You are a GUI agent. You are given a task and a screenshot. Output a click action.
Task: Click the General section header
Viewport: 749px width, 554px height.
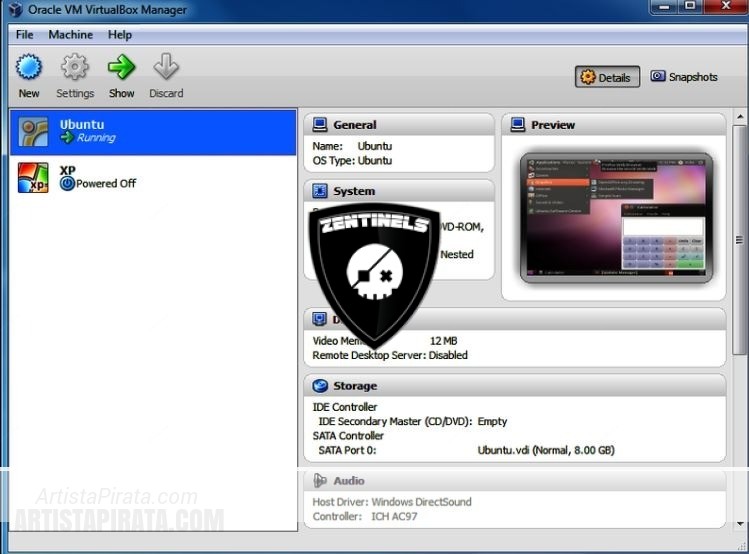tap(399, 125)
